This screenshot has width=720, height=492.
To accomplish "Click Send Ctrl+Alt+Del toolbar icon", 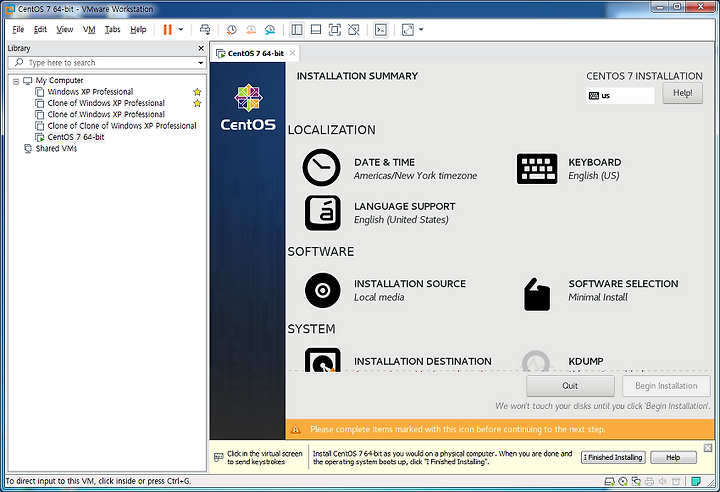I will click(205, 30).
